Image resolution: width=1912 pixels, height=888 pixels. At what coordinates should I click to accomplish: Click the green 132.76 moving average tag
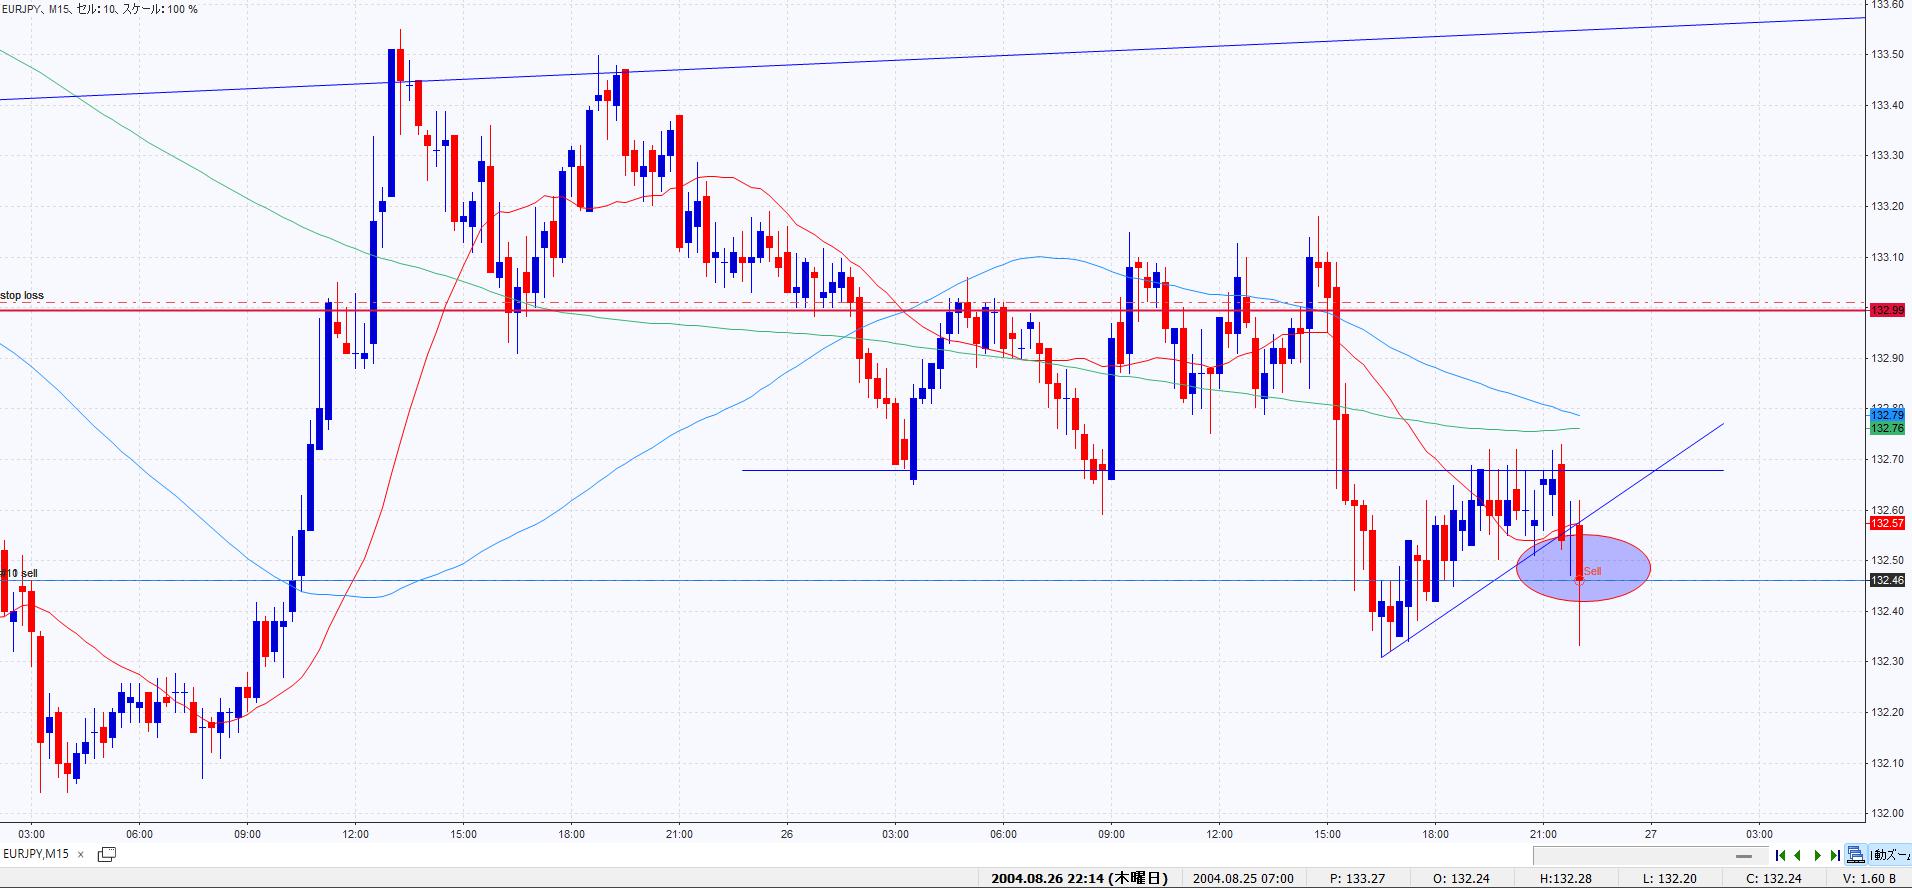click(1887, 428)
